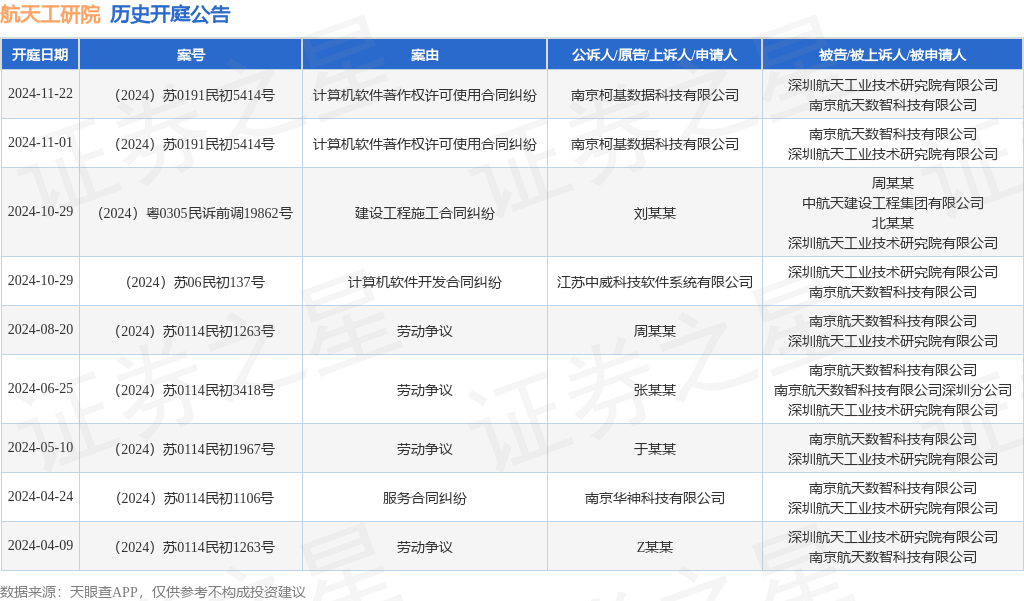Click 南京航天数智科技有限公司 in the 南京华神科技 row

coord(893,488)
